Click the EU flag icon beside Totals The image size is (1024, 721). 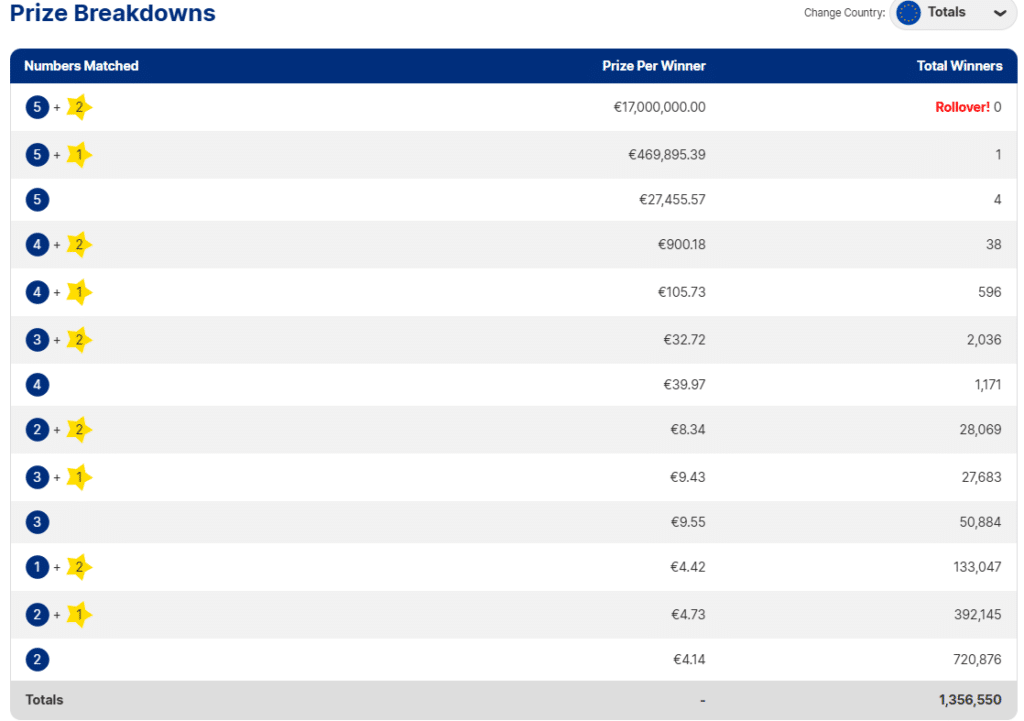[908, 12]
